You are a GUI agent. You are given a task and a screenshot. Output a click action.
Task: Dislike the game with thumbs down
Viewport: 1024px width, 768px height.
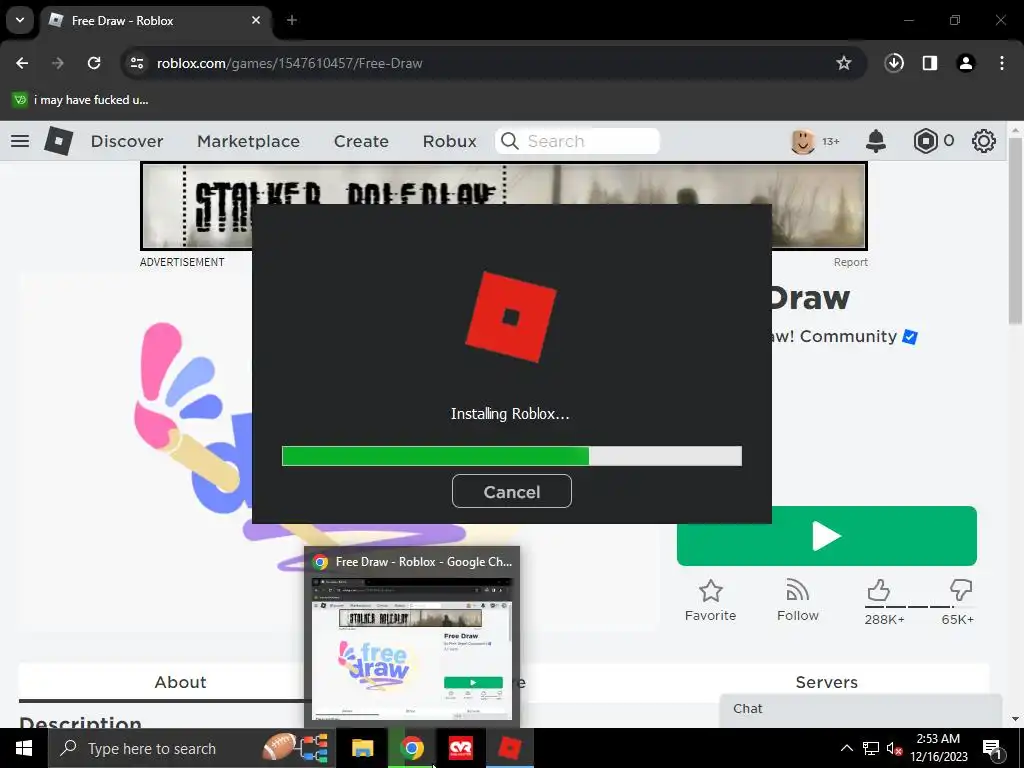(x=961, y=590)
